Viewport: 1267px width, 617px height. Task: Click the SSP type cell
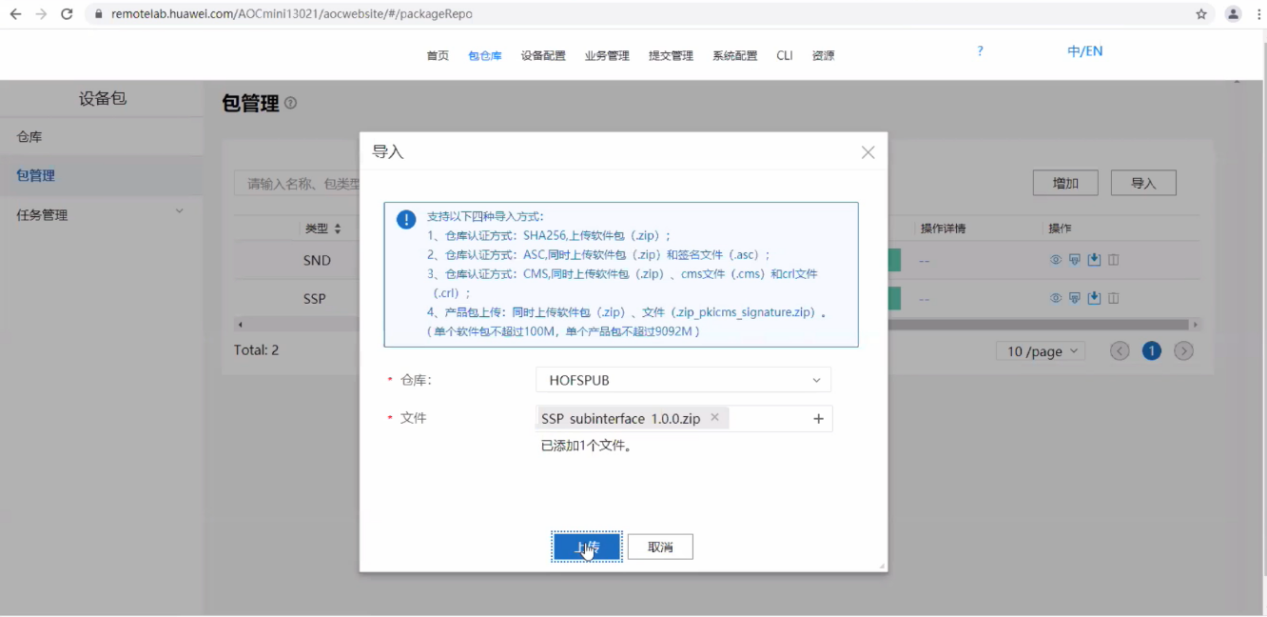pyautogui.click(x=315, y=298)
